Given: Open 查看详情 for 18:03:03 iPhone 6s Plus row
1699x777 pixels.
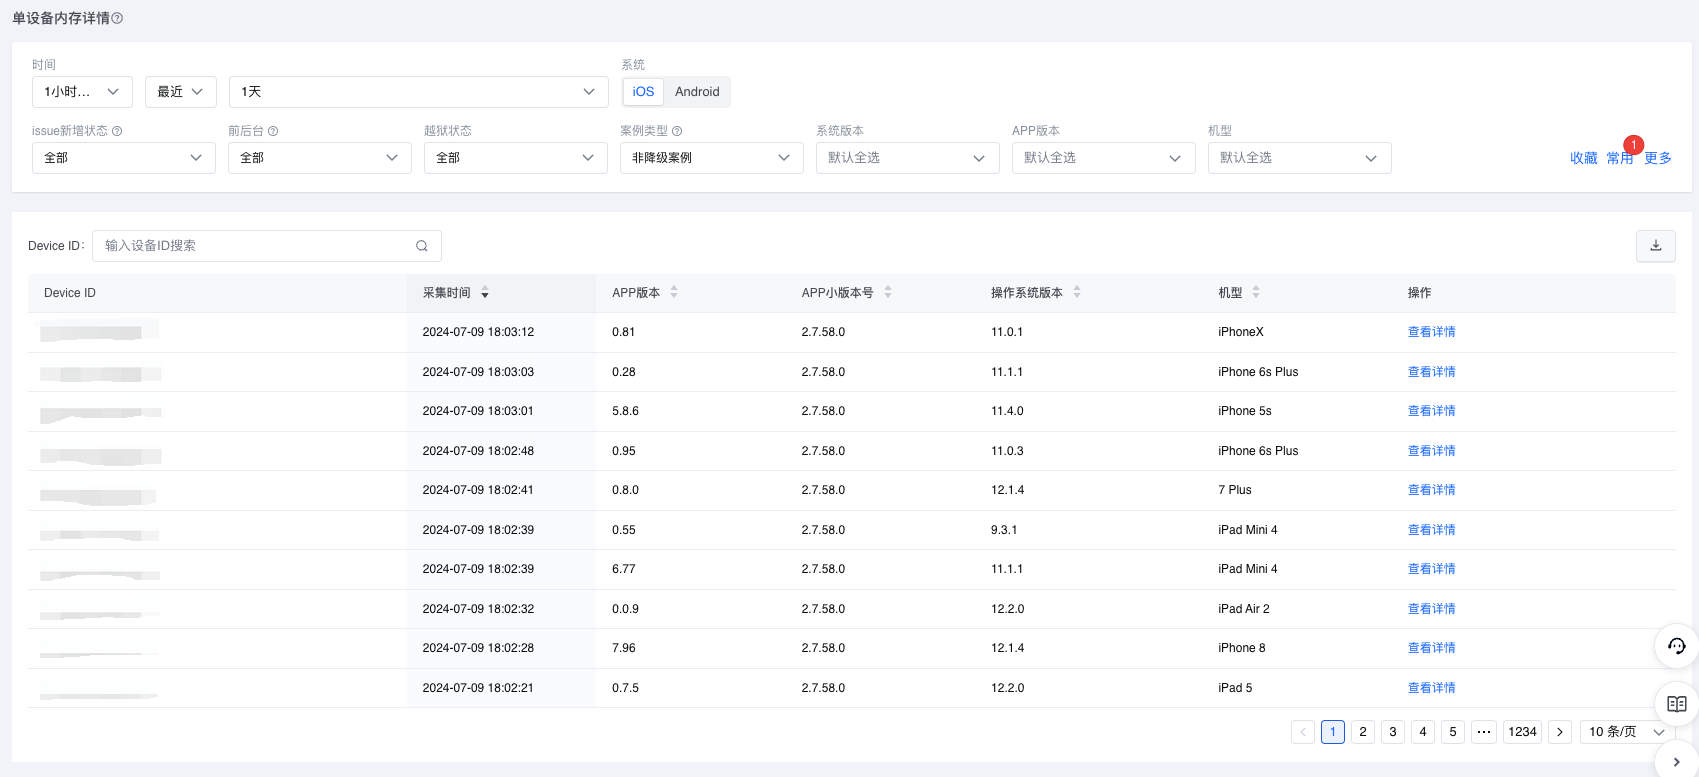Looking at the screenshot, I should coord(1432,372).
